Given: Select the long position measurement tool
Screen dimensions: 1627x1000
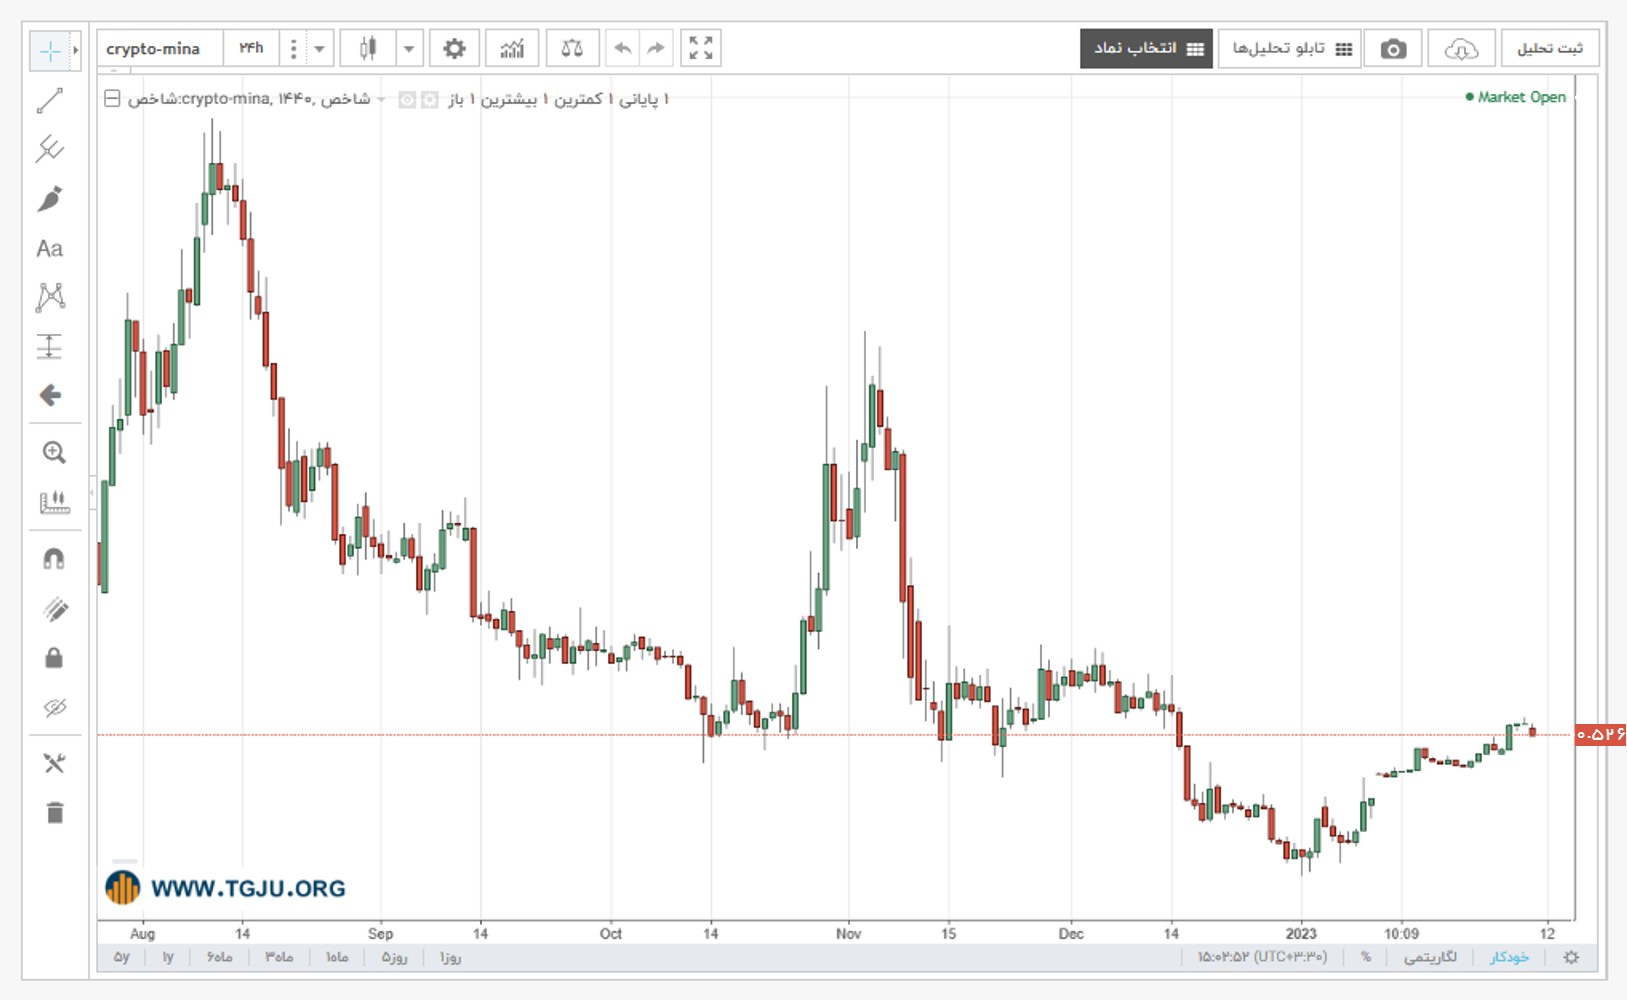Looking at the screenshot, I should [x=50, y=346].
